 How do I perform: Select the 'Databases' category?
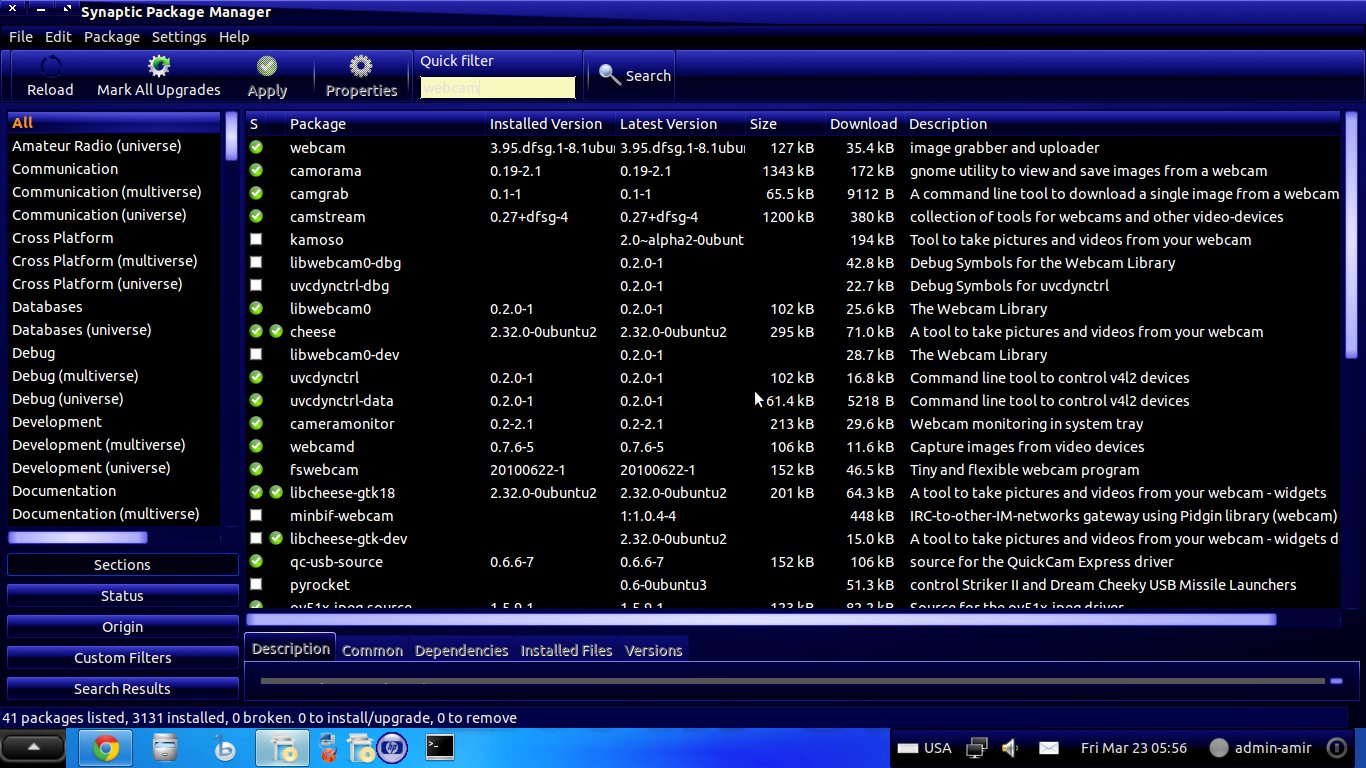coord(114,307)
